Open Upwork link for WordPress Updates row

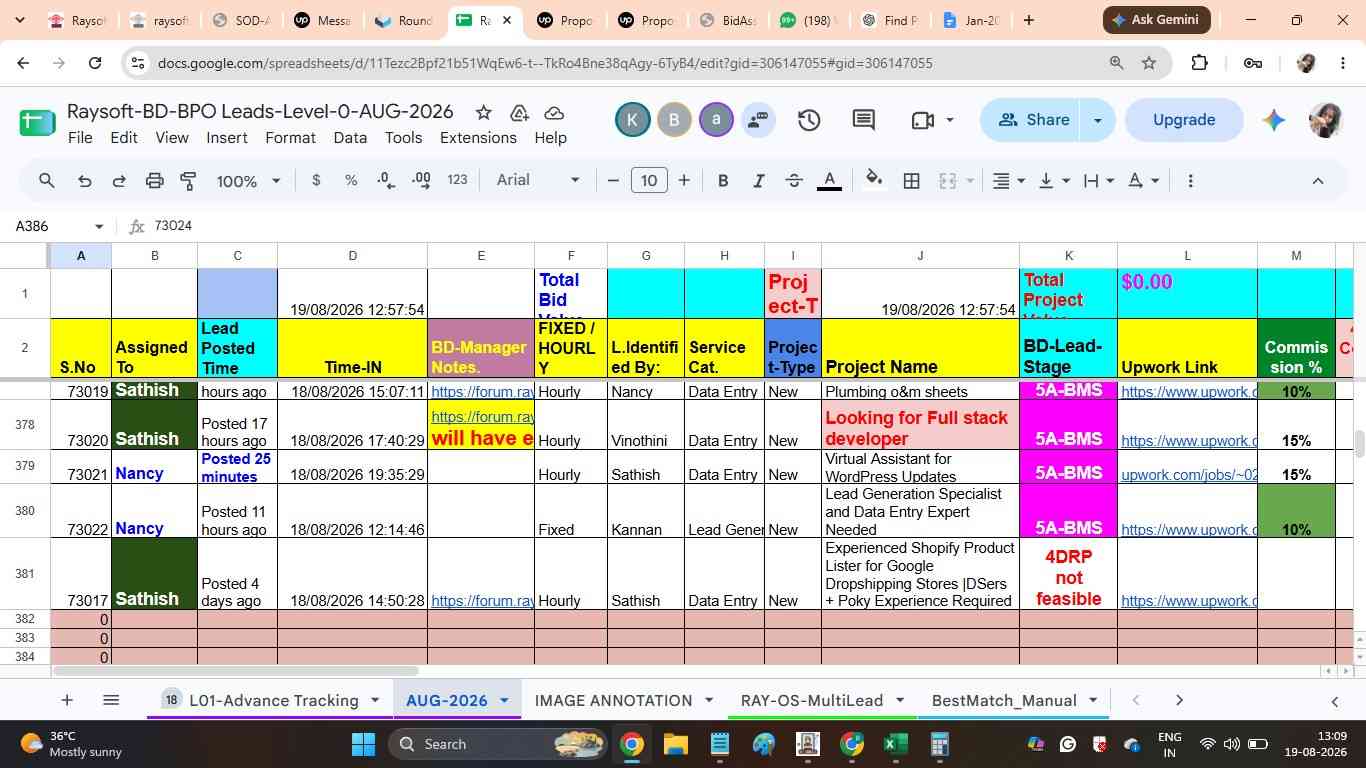(1188, 475)
